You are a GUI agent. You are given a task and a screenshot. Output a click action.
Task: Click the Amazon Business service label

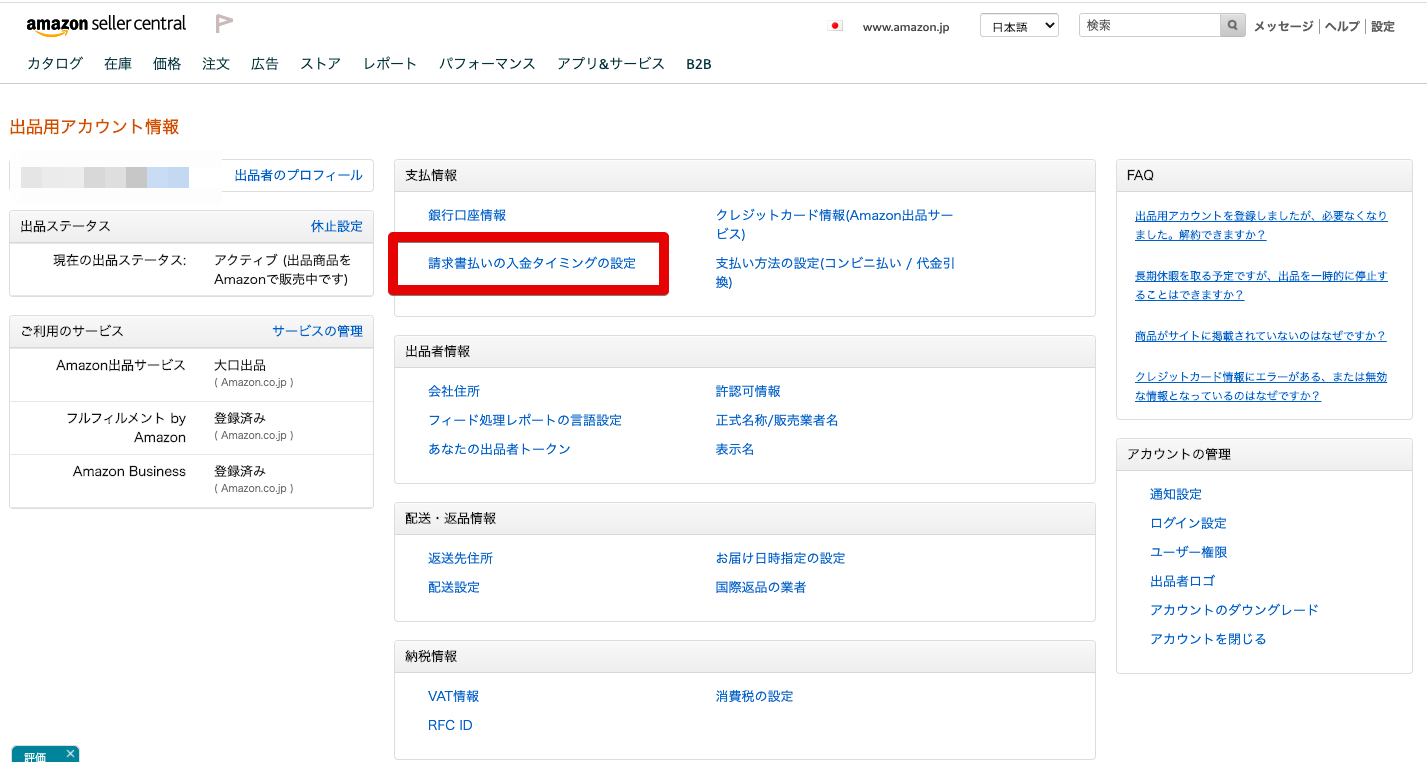tap(129, 471)
